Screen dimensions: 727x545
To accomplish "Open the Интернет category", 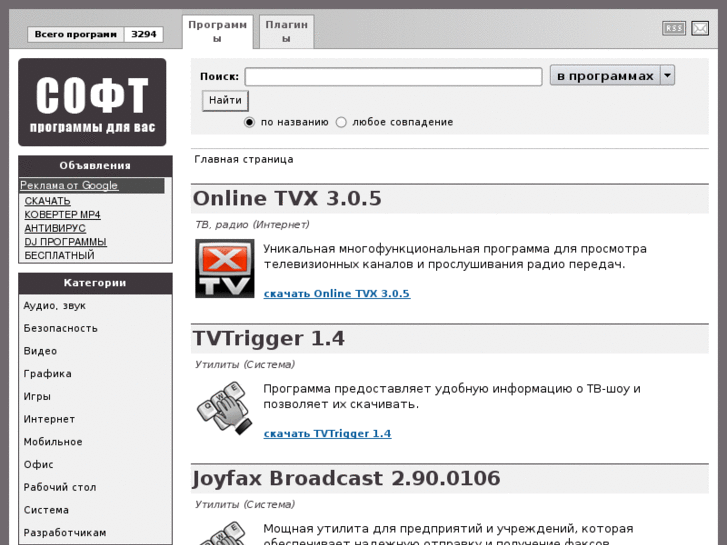I will 49,419.
